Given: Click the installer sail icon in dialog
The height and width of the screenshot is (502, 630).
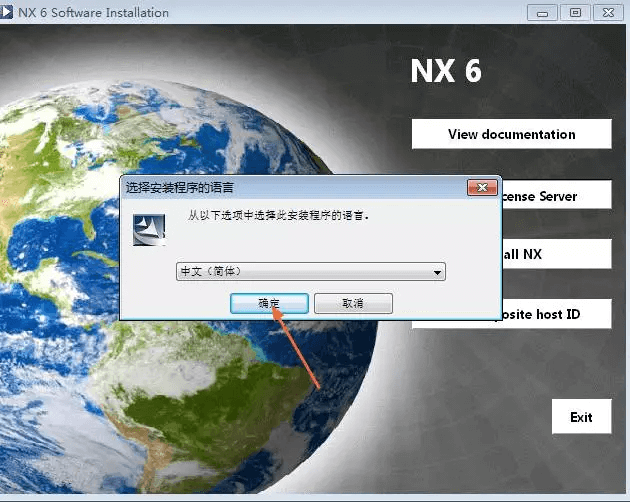Looking at the screenshot, I should click(x=149, y=230).
